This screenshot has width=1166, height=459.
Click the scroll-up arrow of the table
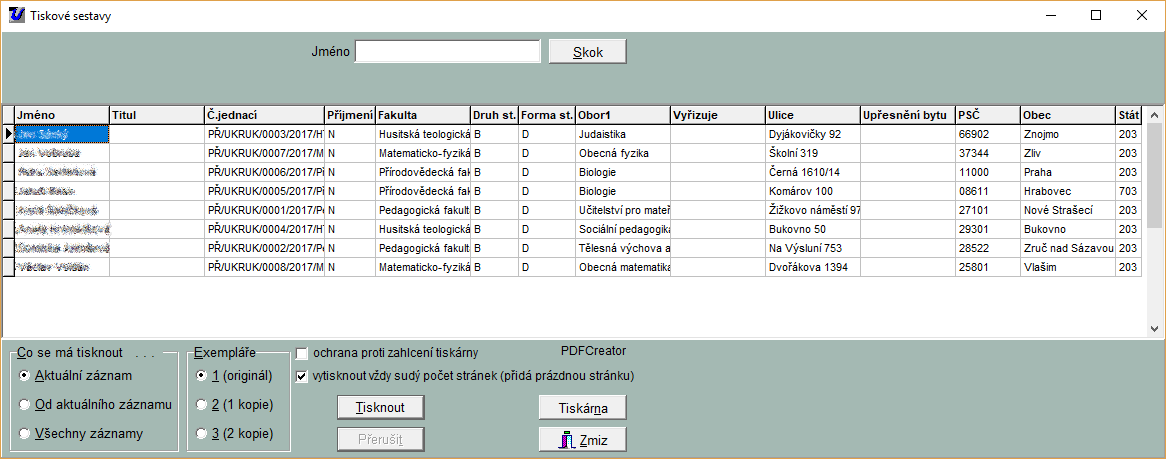point(1155,114)
